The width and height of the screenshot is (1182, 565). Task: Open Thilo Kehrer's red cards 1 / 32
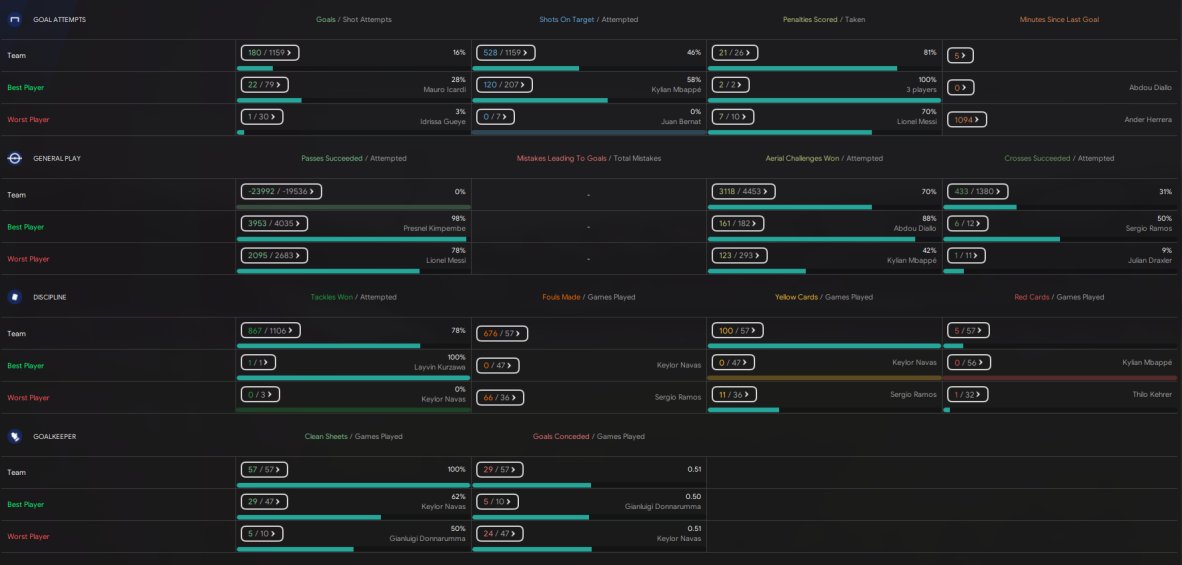click(x=967, y=395)
